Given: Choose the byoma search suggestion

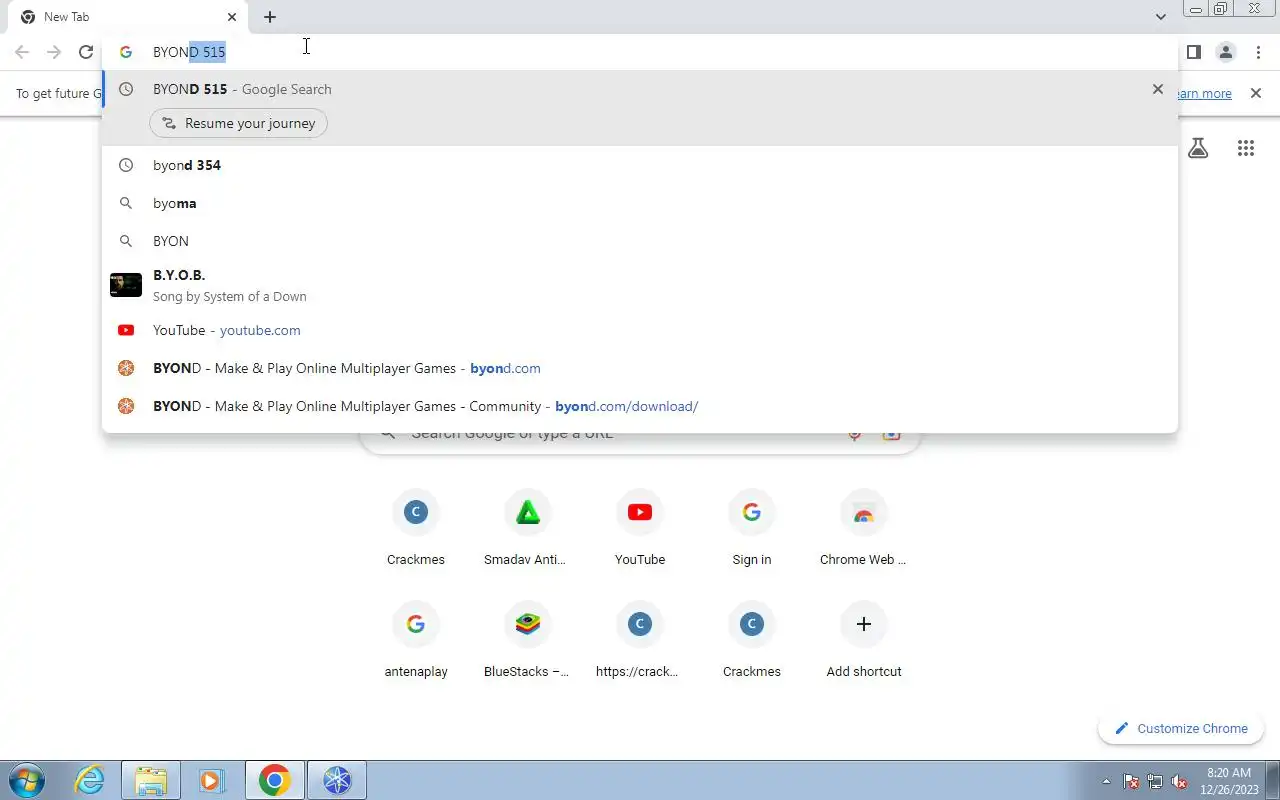Looking at the screenshot, I should pos(640,203).
